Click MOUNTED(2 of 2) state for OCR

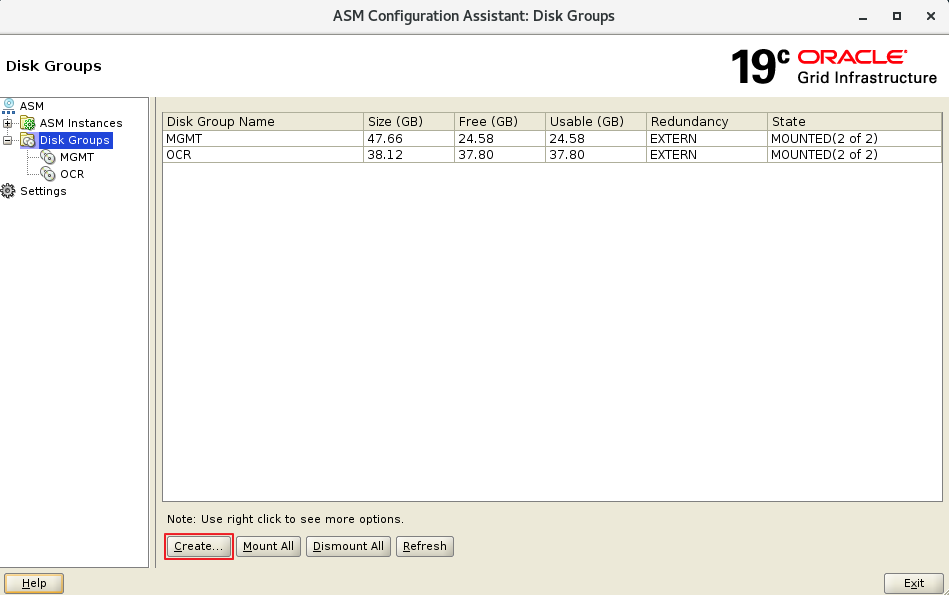824,154
